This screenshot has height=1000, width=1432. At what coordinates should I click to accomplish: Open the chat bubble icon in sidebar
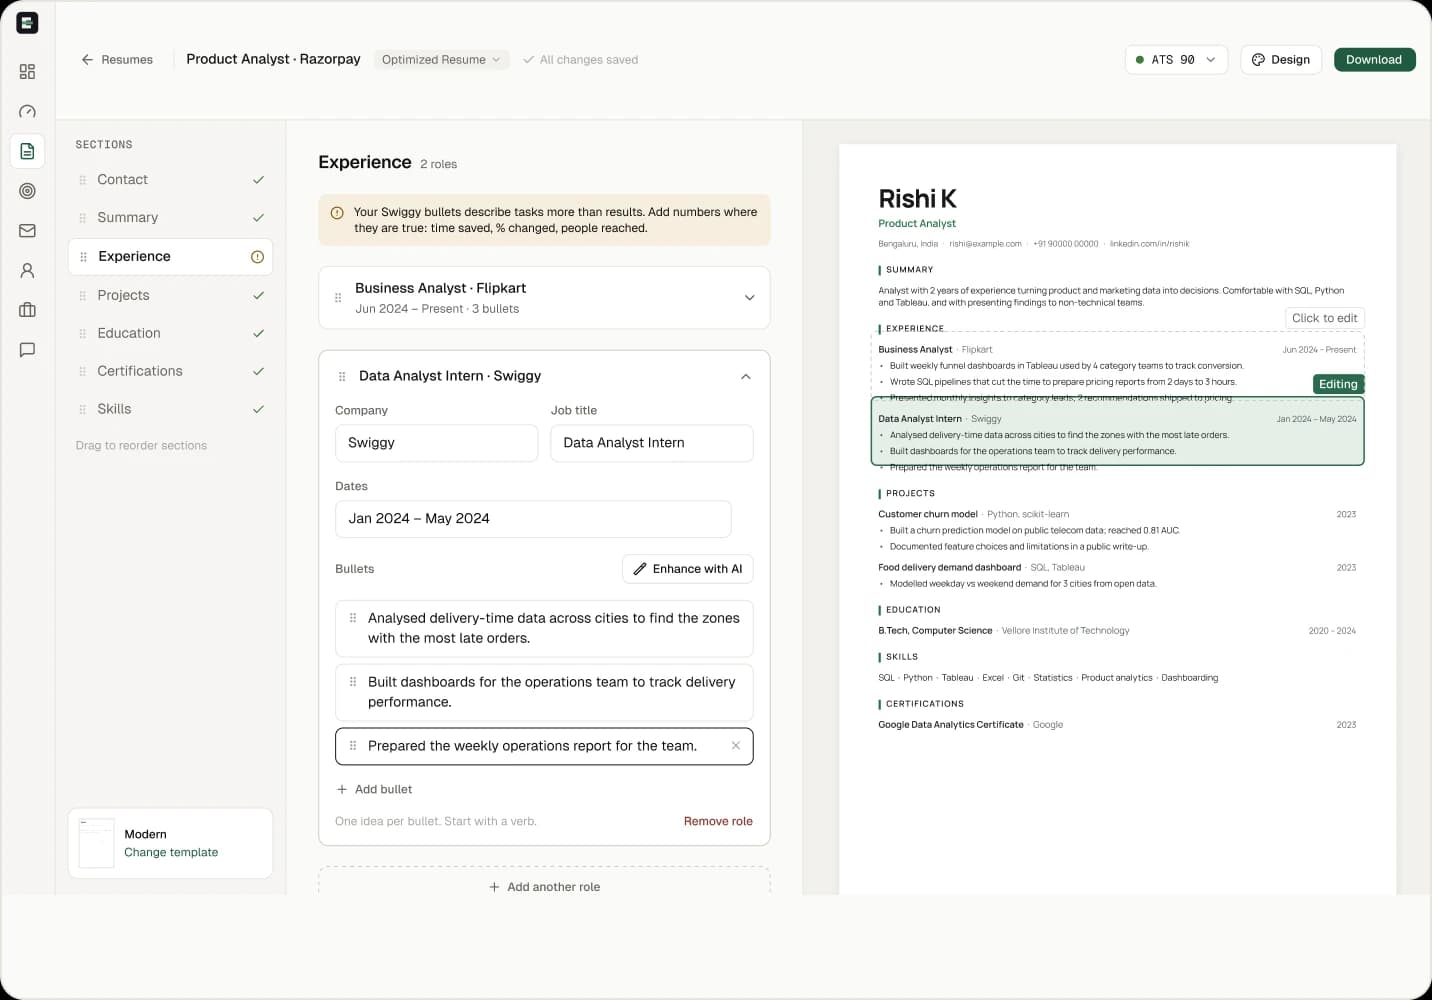[27, 350]
